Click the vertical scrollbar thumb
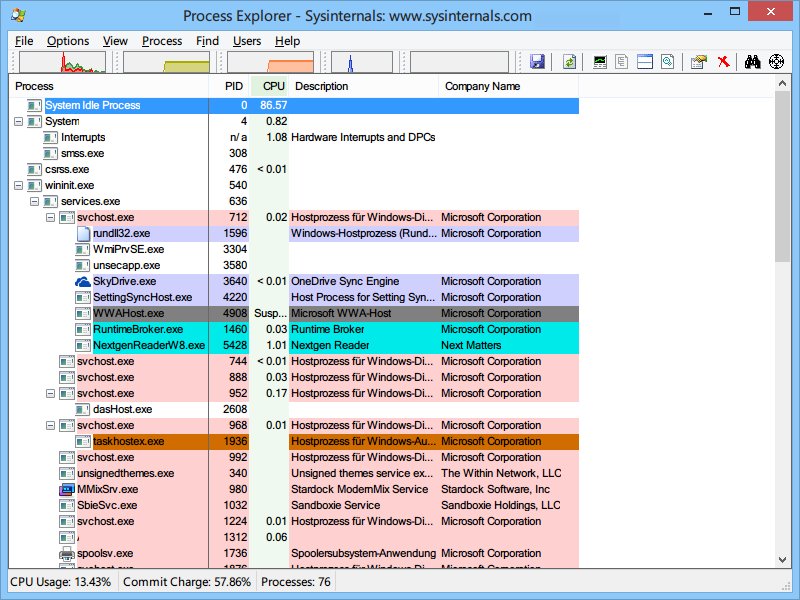This screenshot has width=800, height=600. point(782,177)
